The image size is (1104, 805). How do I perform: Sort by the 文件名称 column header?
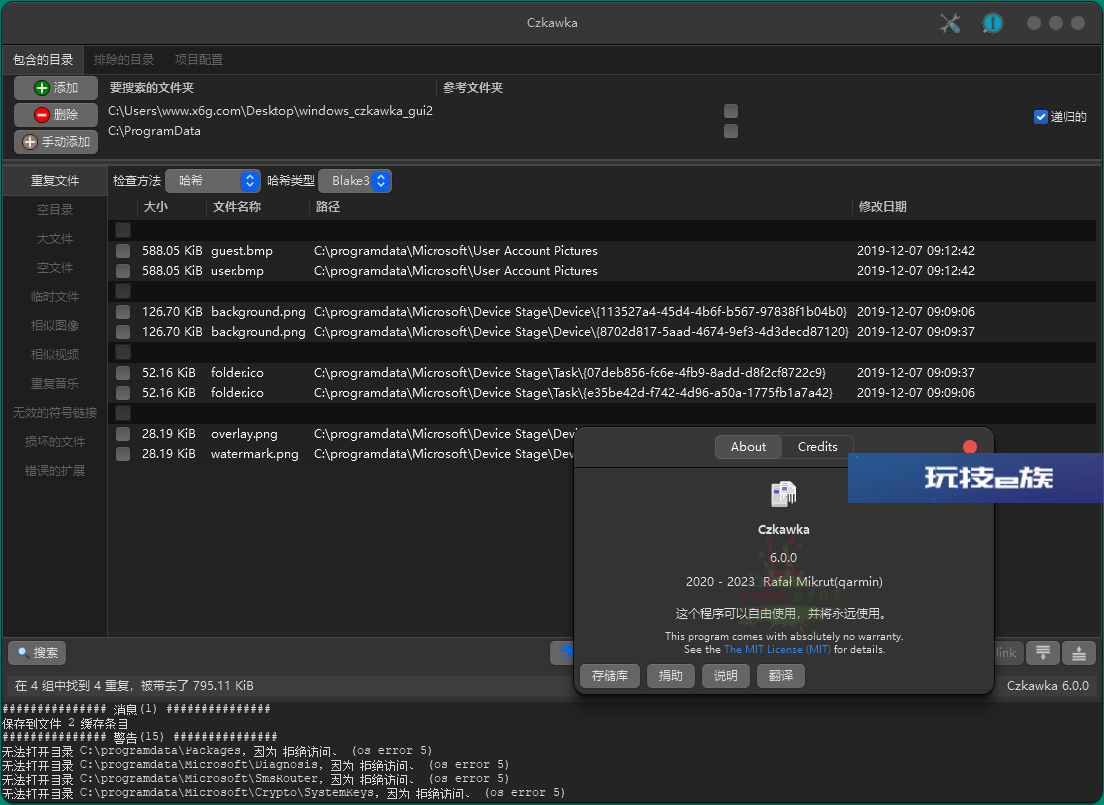click(x=258, y=207)
